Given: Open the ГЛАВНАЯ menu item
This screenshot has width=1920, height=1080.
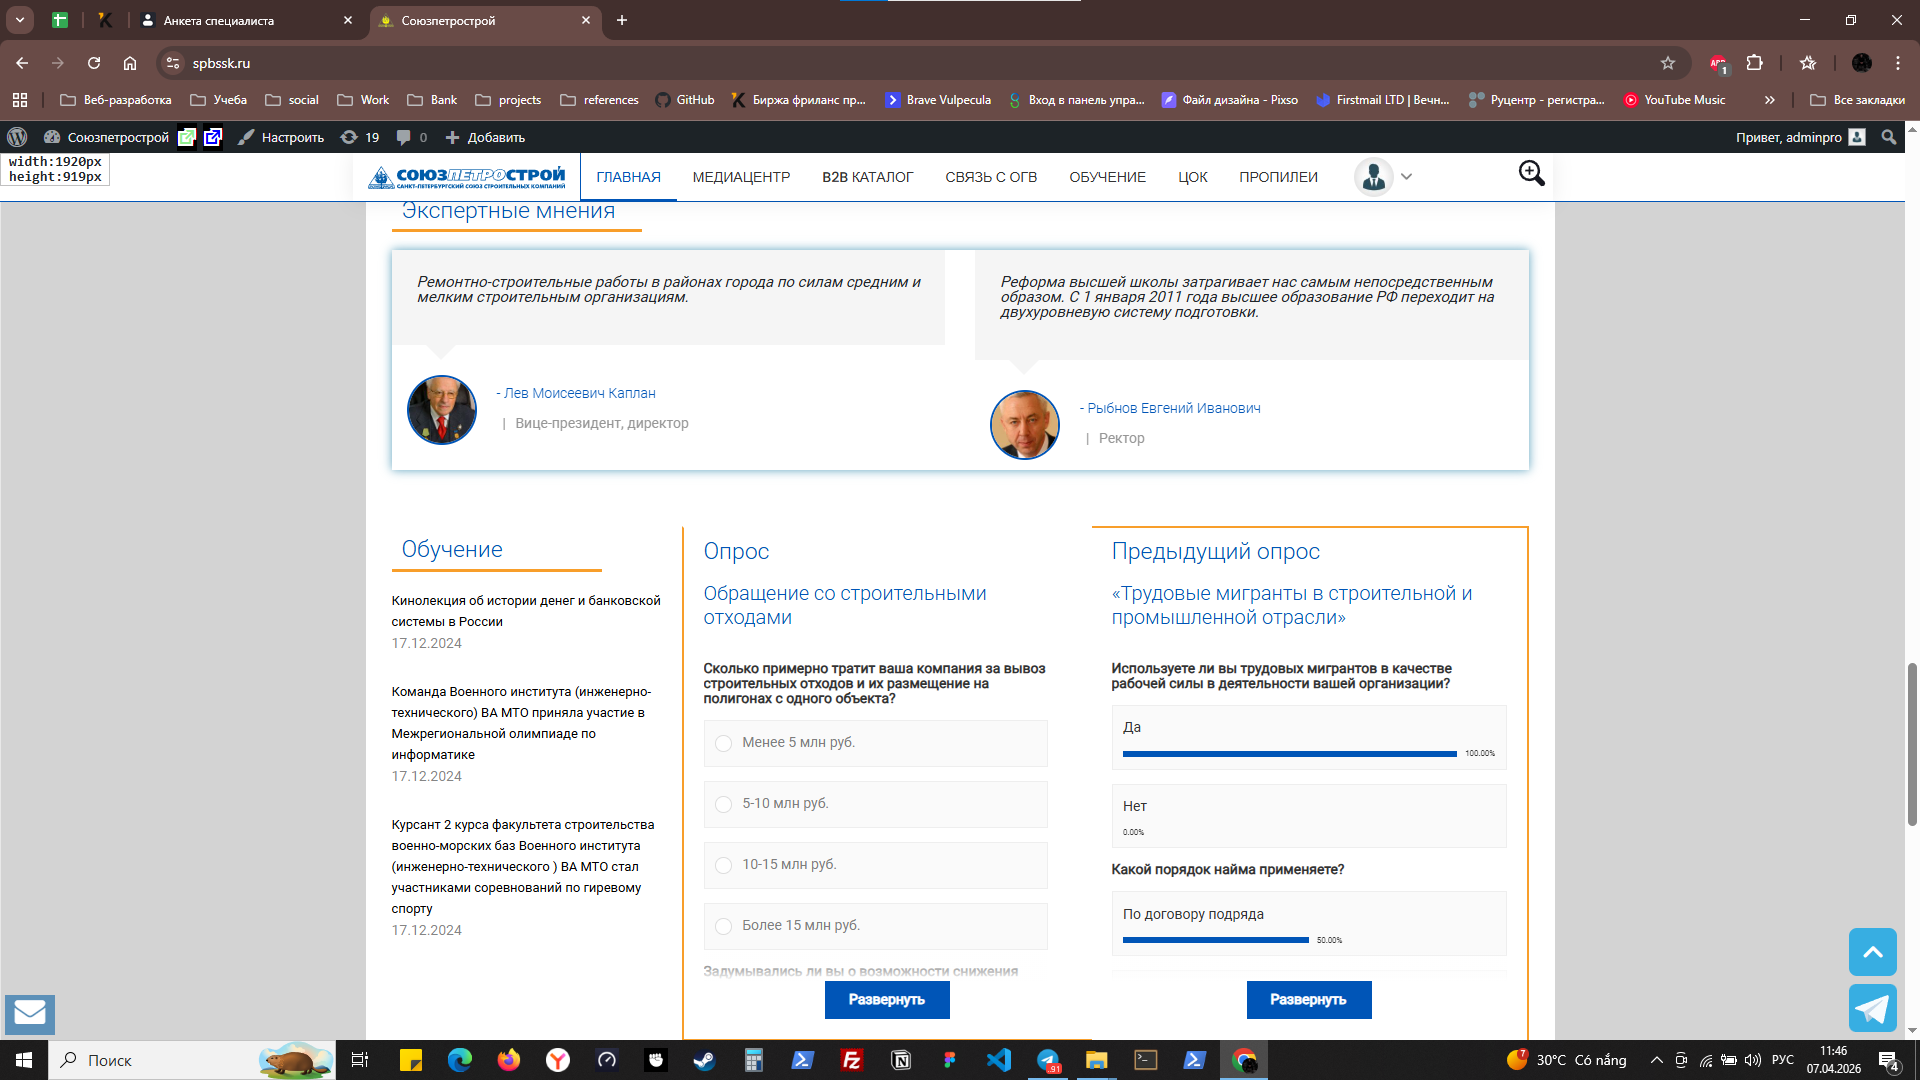Looking at the screenshot, I should 628,177.
